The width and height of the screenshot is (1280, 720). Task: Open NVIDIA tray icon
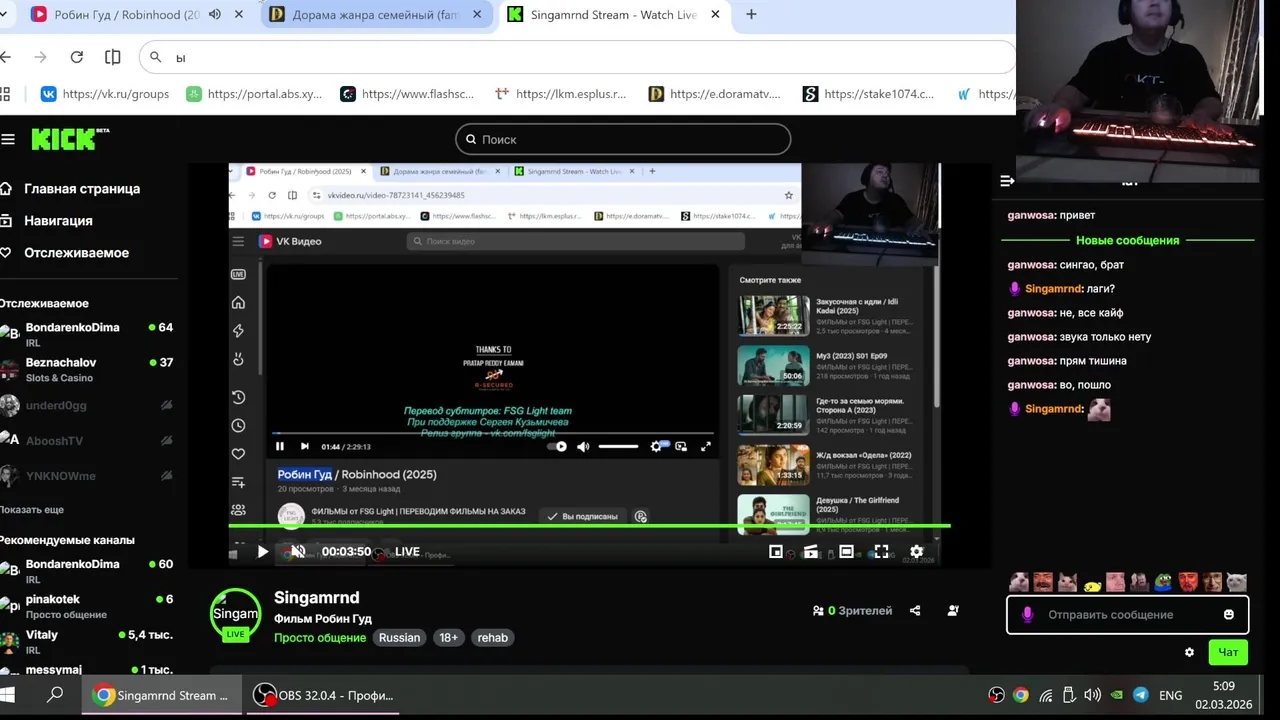coord(1116,695)
